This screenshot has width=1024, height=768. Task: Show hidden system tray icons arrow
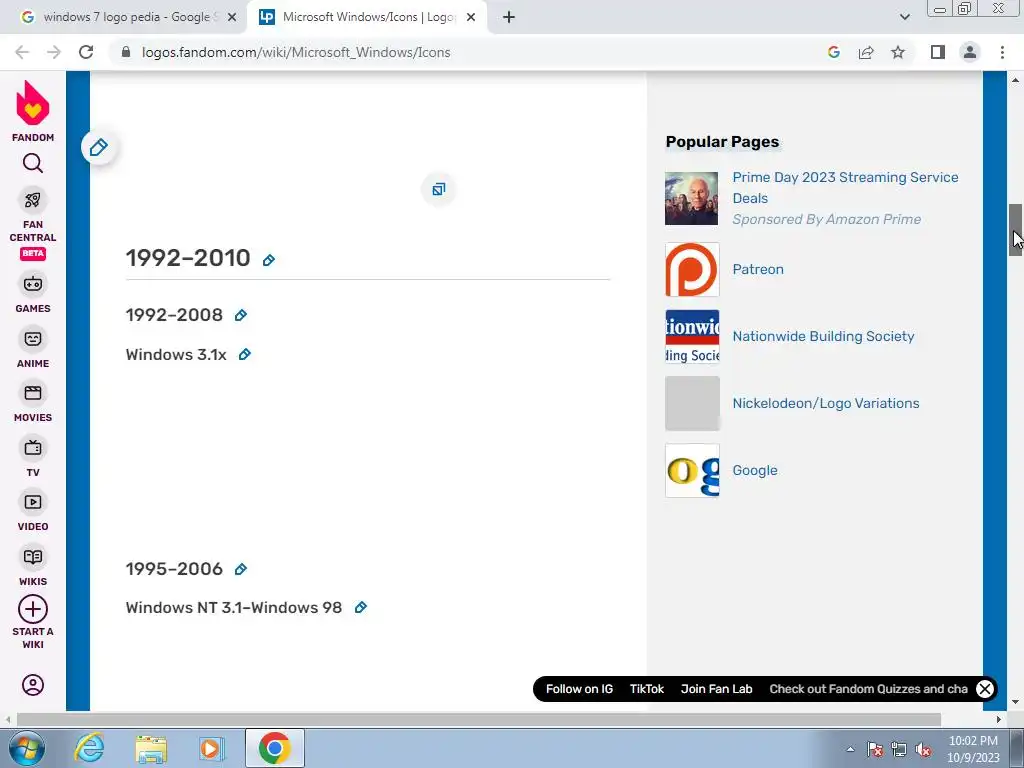pyautogui.click(x=850, y=750)
